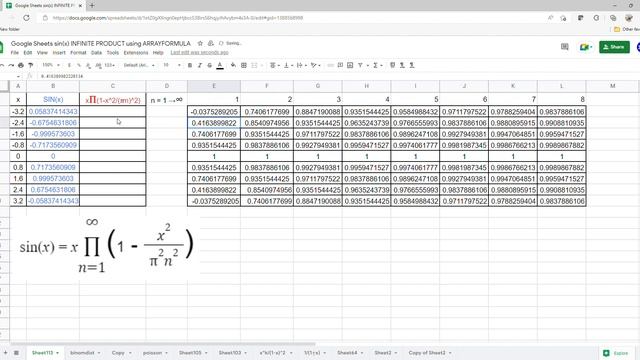Screen dimensions: 640x360
Task: Click the Print icon
Action: point(21,65)
